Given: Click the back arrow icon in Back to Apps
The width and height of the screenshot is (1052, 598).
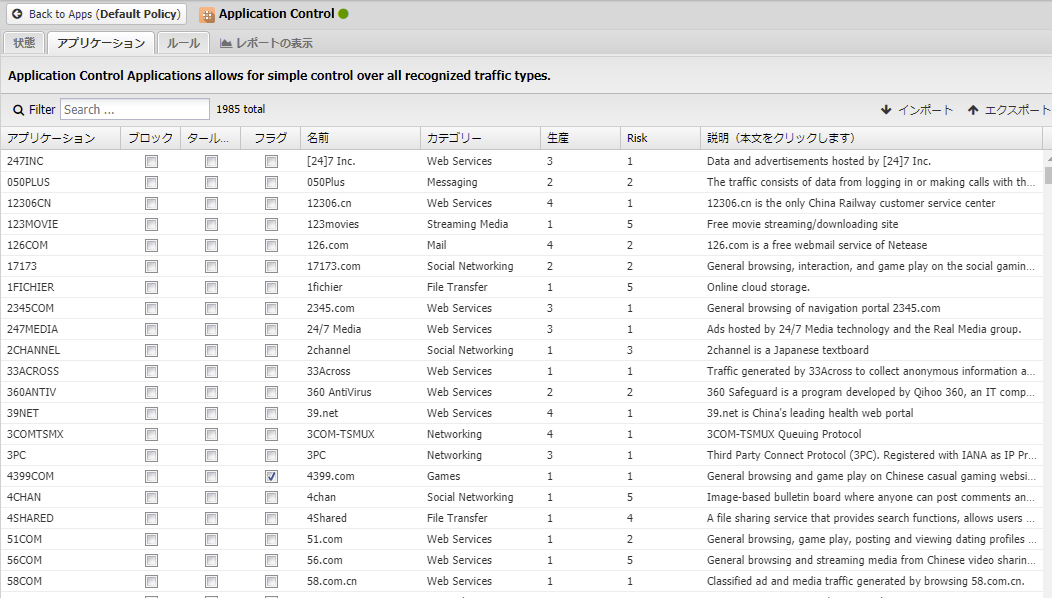Looking at the screenshot, I should tap(17, 15).
